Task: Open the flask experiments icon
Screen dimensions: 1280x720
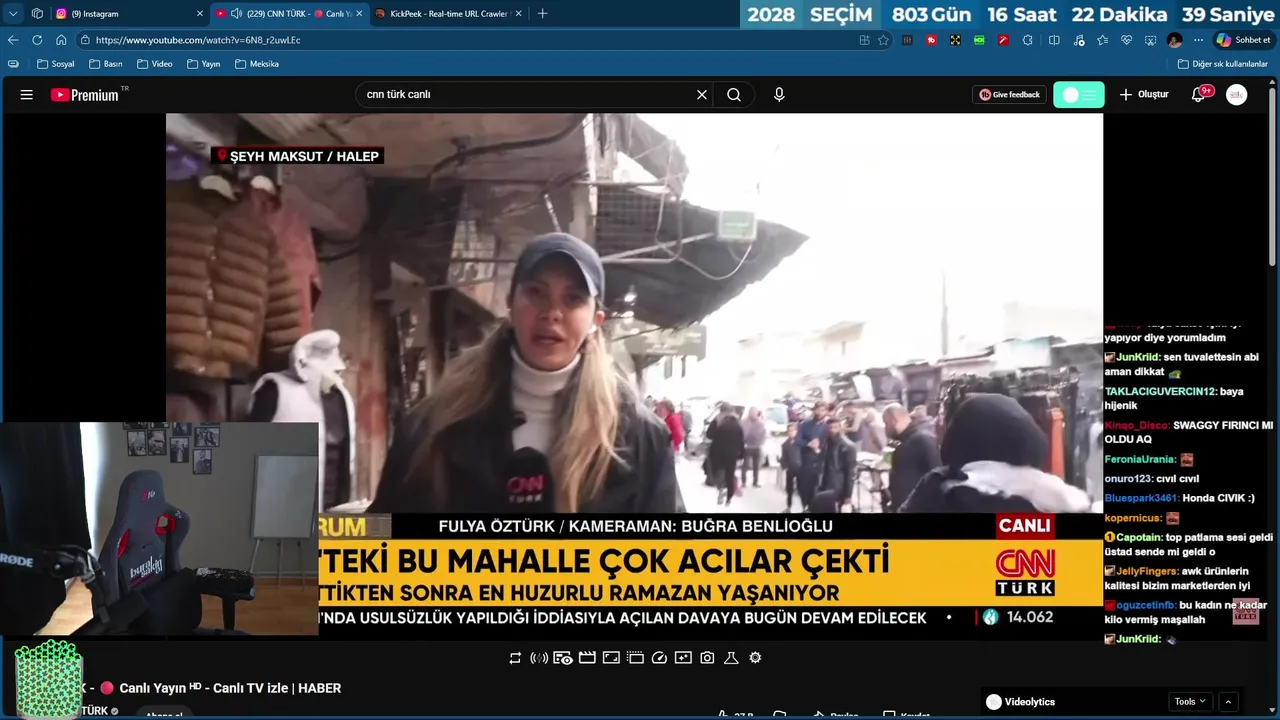Action: pos(731,658)
